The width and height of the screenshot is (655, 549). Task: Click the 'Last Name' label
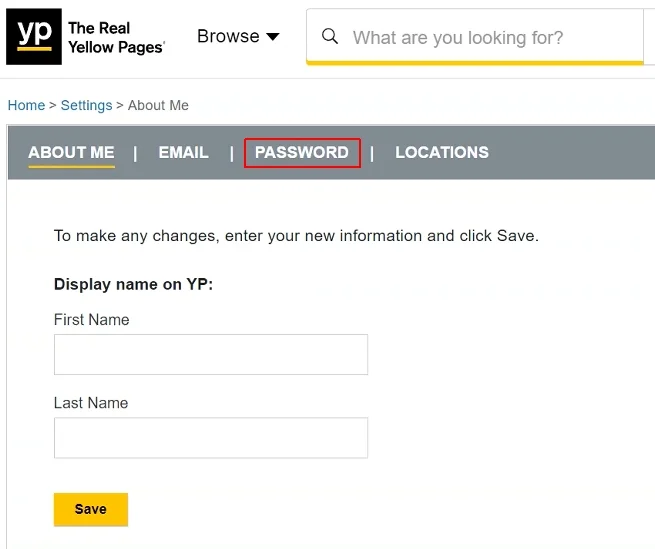point(91,403)
